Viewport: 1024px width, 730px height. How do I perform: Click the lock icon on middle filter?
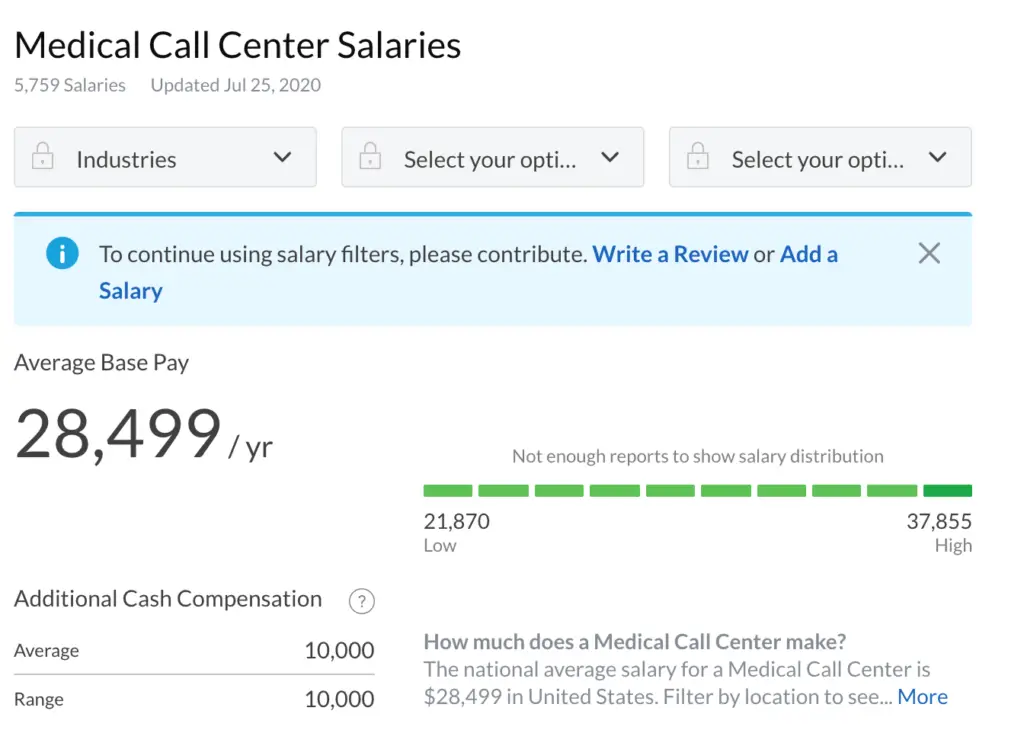click(370, 155)
